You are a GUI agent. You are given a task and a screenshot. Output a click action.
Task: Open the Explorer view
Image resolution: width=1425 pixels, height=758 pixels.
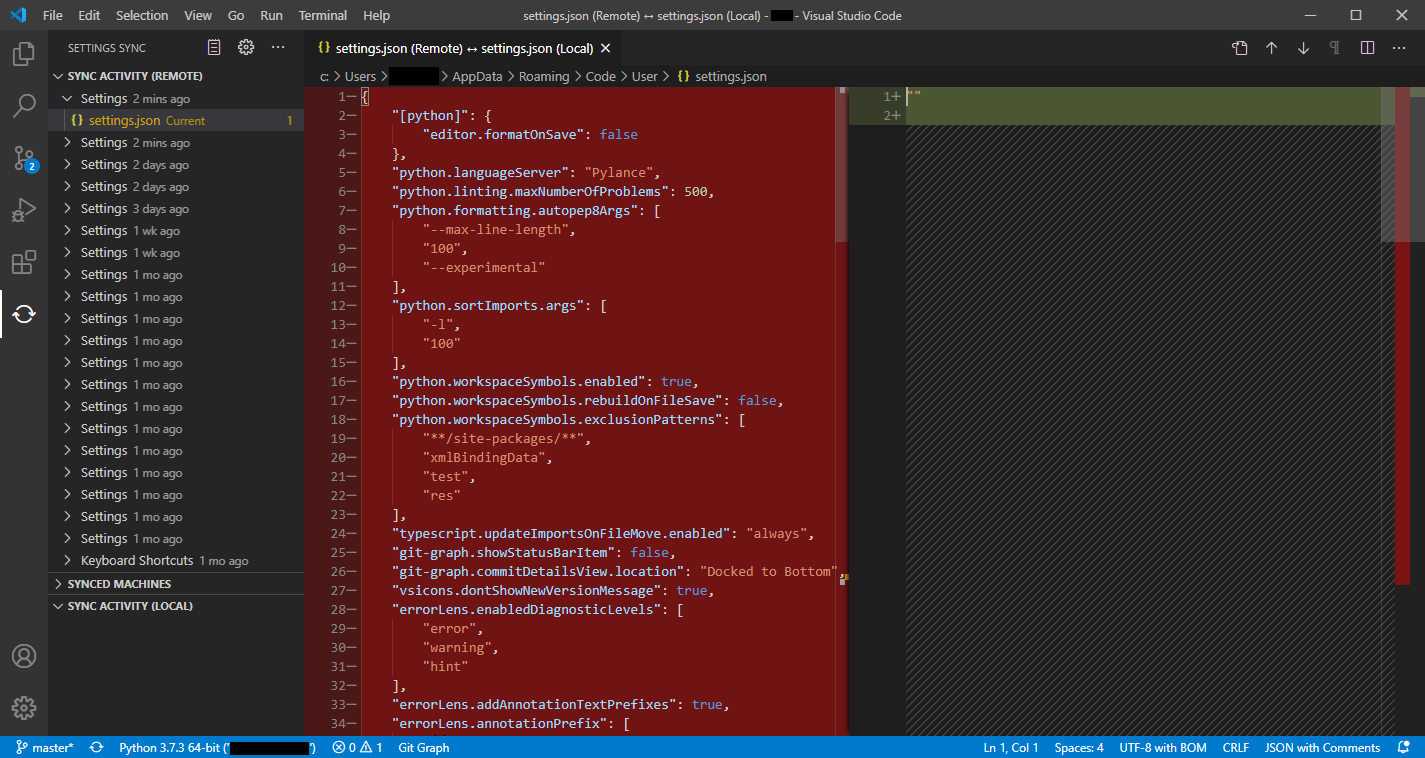(x=23, y=55)
